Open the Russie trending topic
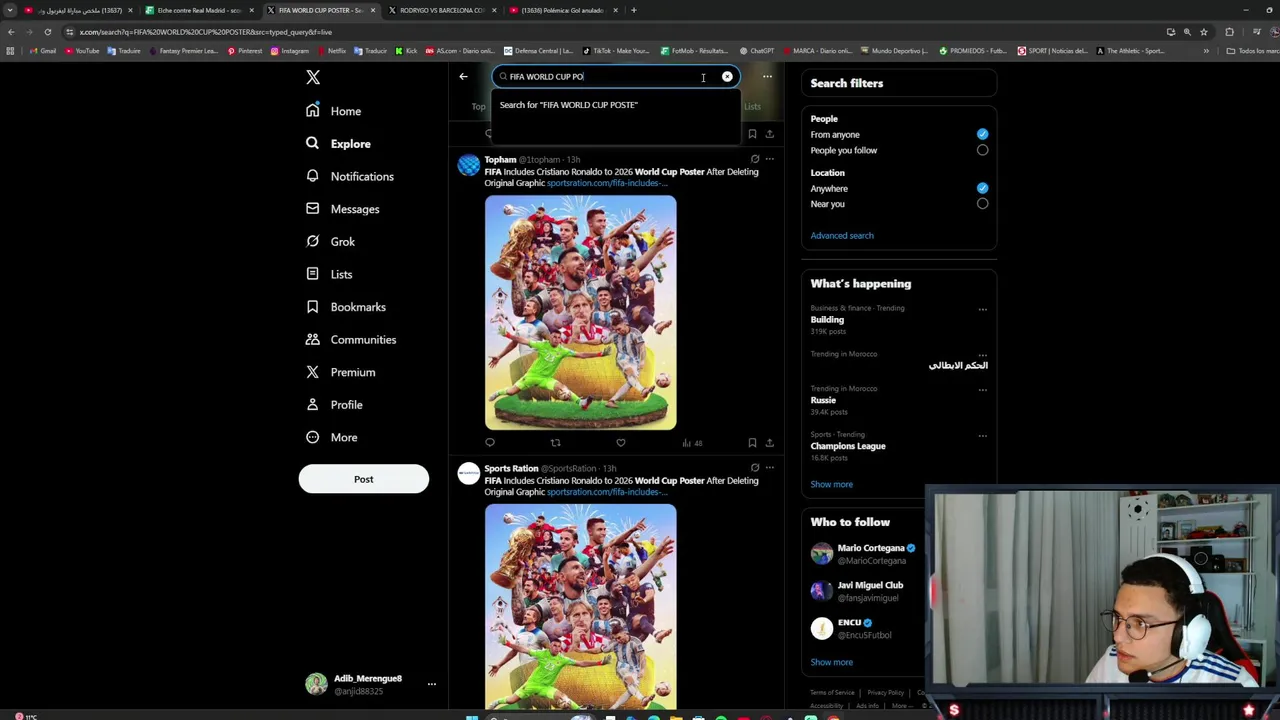The height and width of the screenshot is (720, 1280). point(823,400)
